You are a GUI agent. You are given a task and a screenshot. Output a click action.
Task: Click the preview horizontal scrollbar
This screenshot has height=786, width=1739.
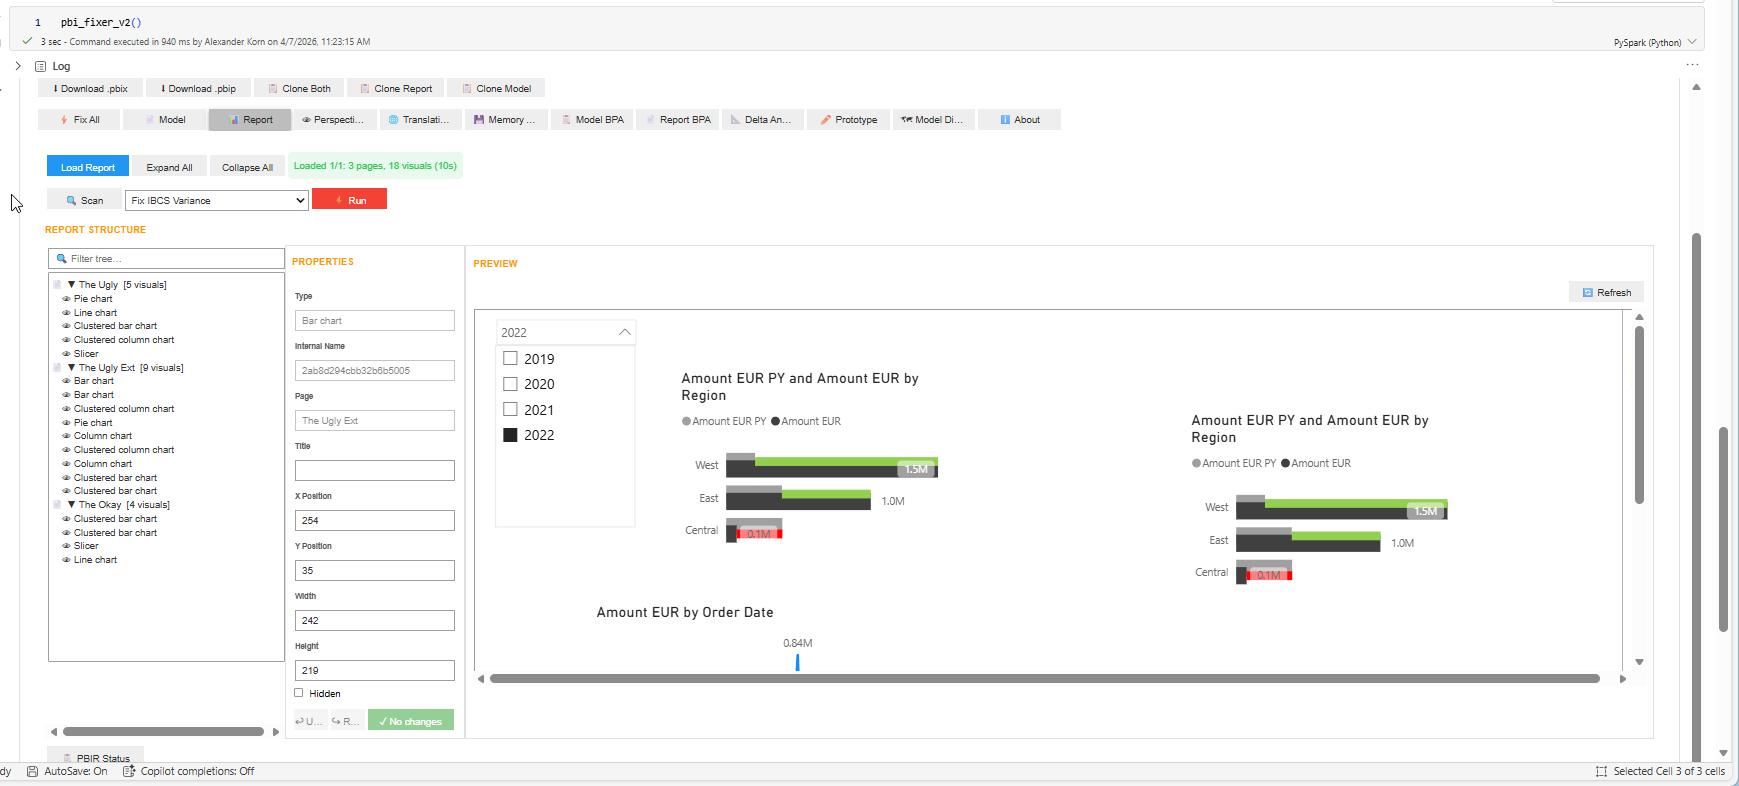(1045, 678)
